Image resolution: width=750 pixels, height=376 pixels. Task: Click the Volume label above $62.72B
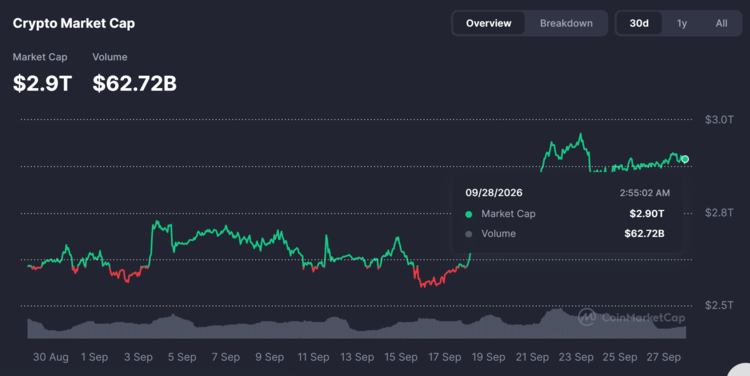click(x=110, y=57)
